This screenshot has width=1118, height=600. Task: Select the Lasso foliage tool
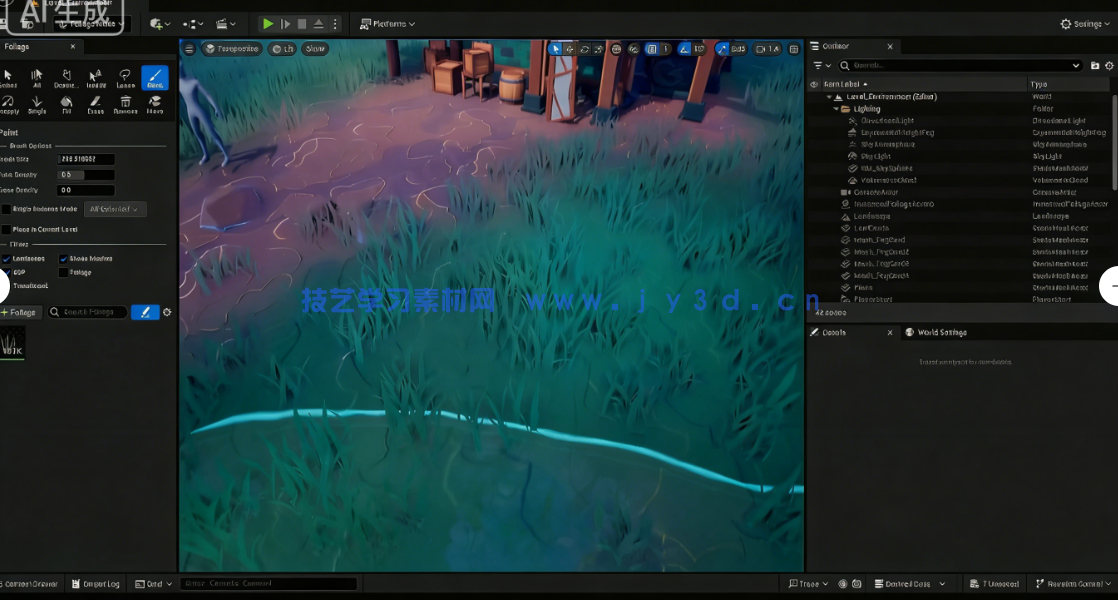pos(125,78)
